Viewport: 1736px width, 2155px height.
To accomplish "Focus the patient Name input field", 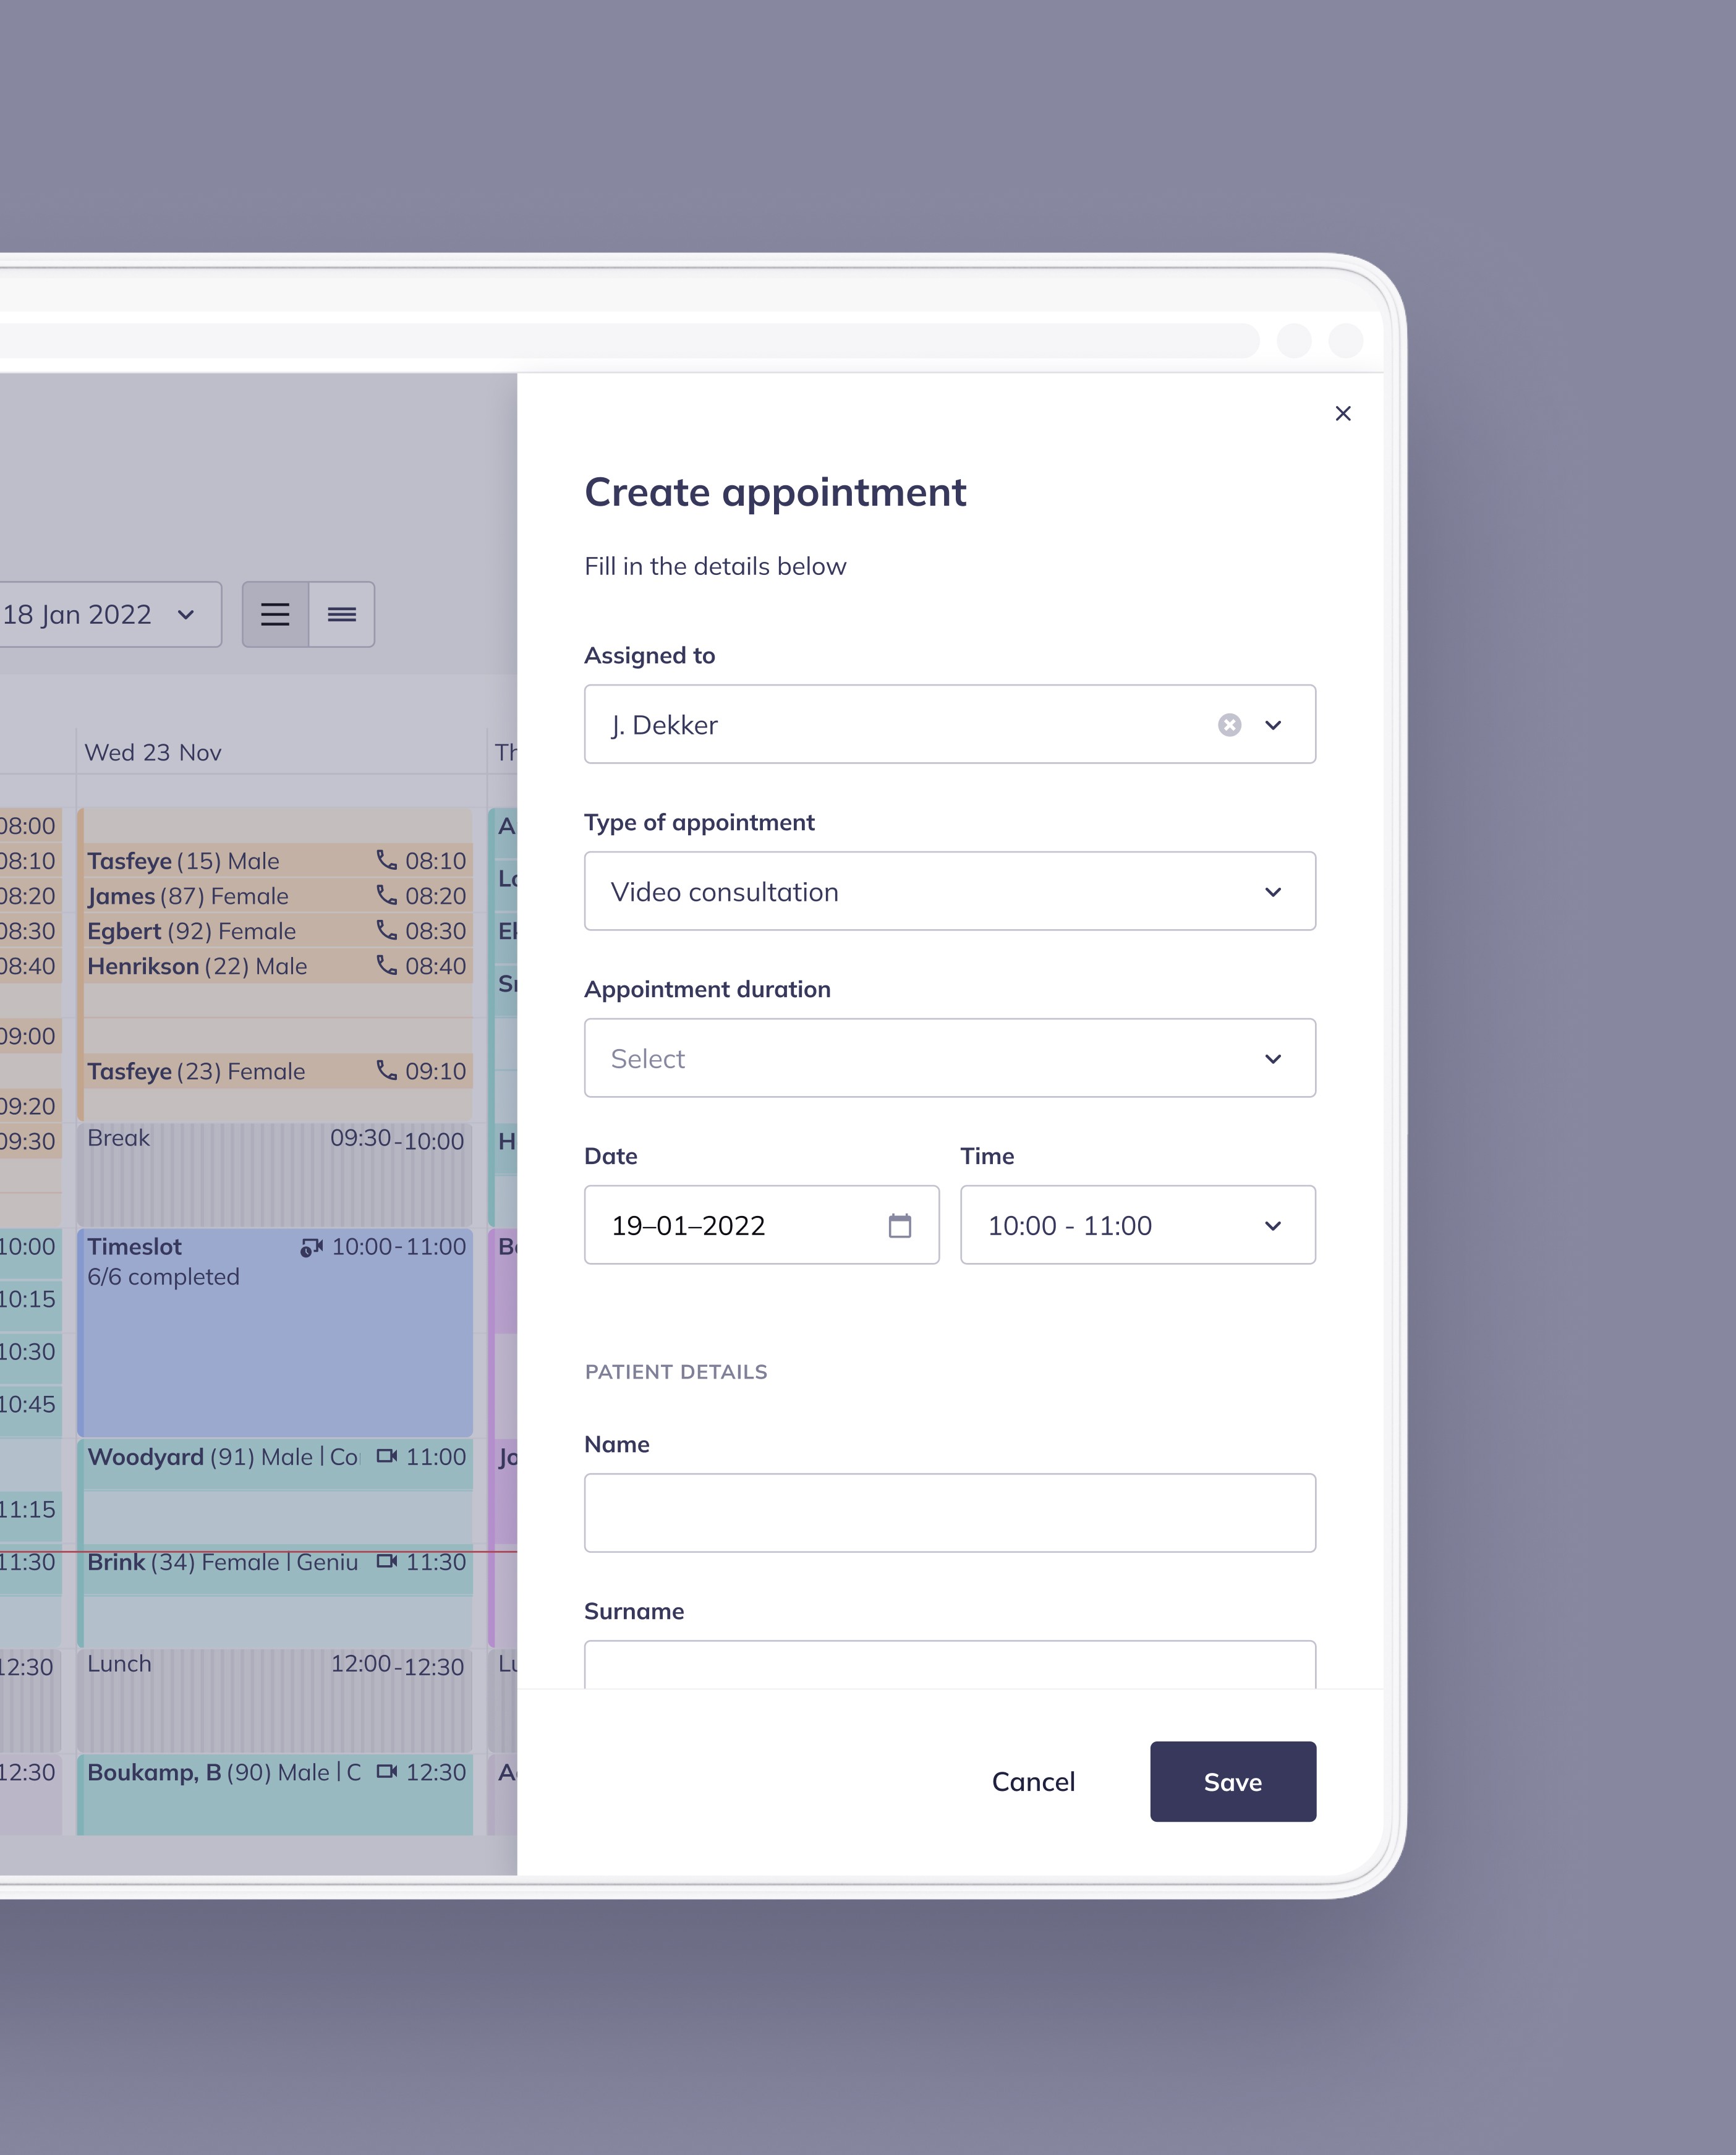I will (x=949, y=1512).
